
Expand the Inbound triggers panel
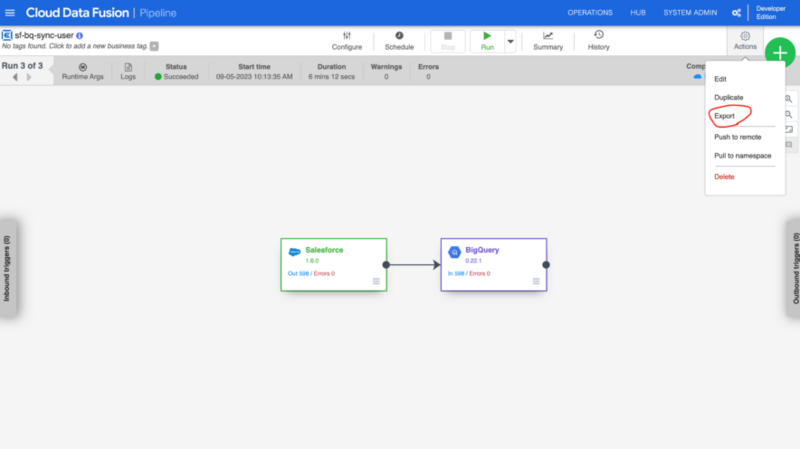7,268
